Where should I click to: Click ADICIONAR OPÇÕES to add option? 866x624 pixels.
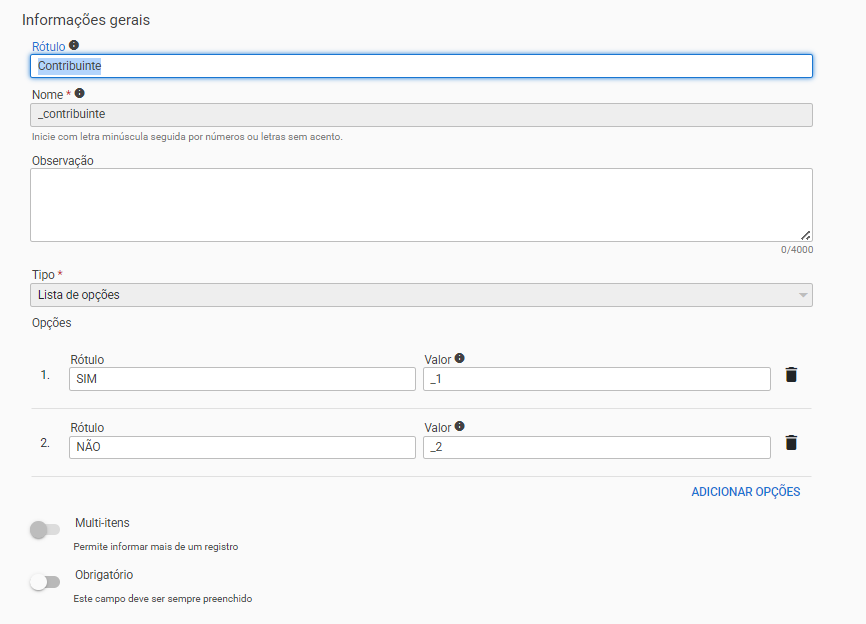point(745,491)
